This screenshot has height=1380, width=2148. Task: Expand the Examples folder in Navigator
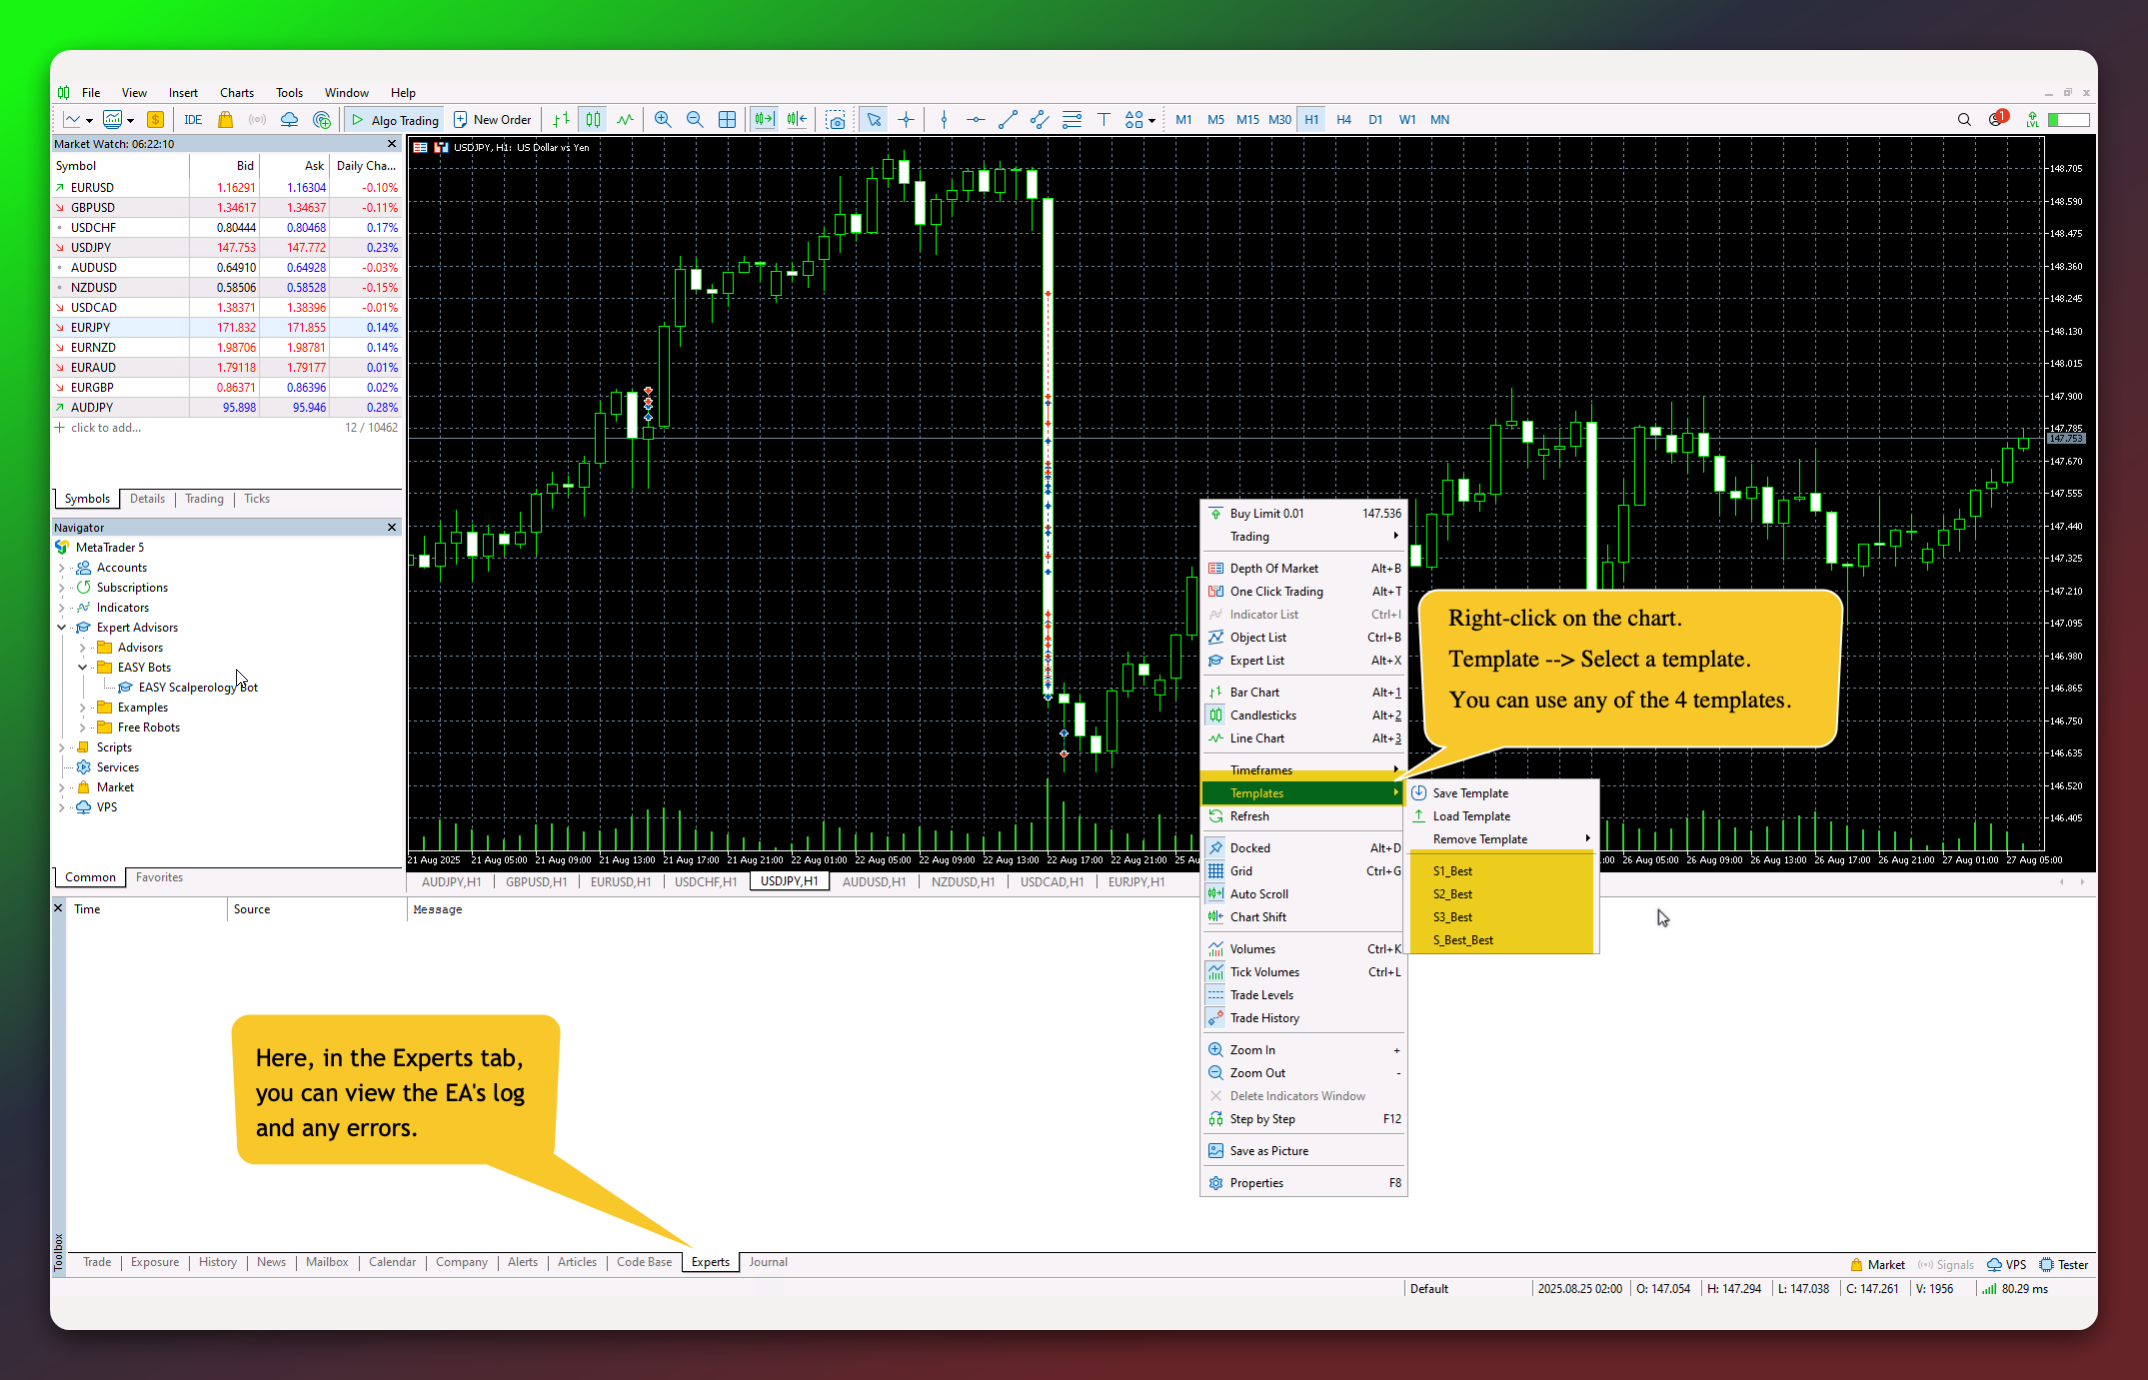pos(83,708)
